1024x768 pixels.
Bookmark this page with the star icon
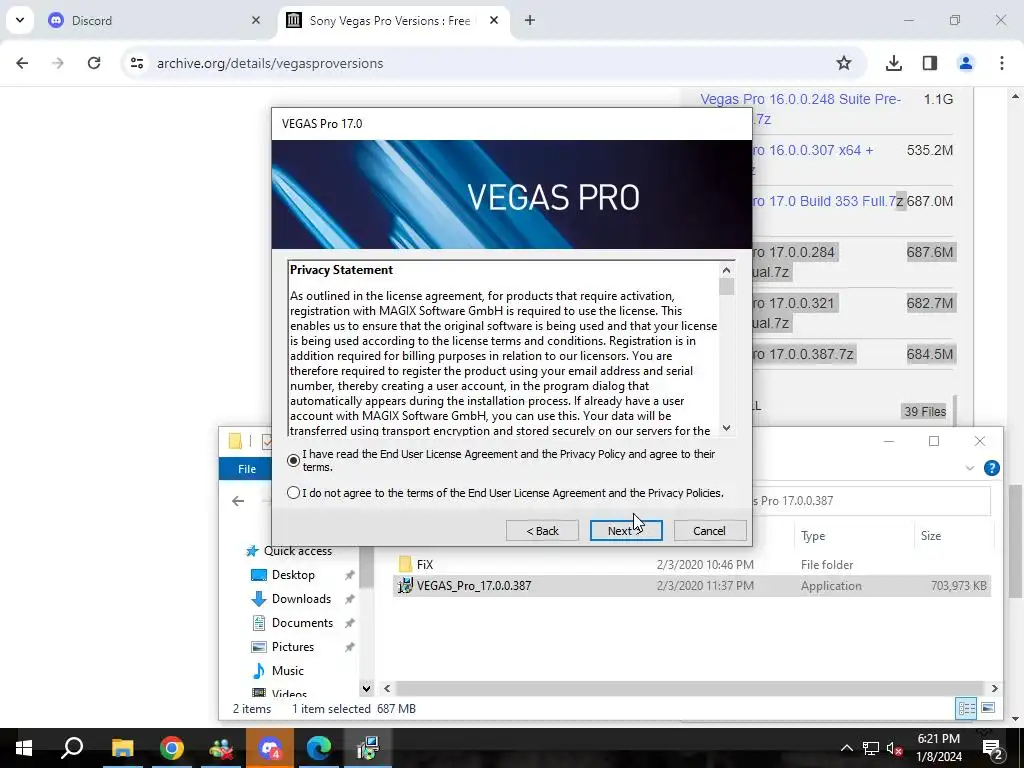pos(844,63)
